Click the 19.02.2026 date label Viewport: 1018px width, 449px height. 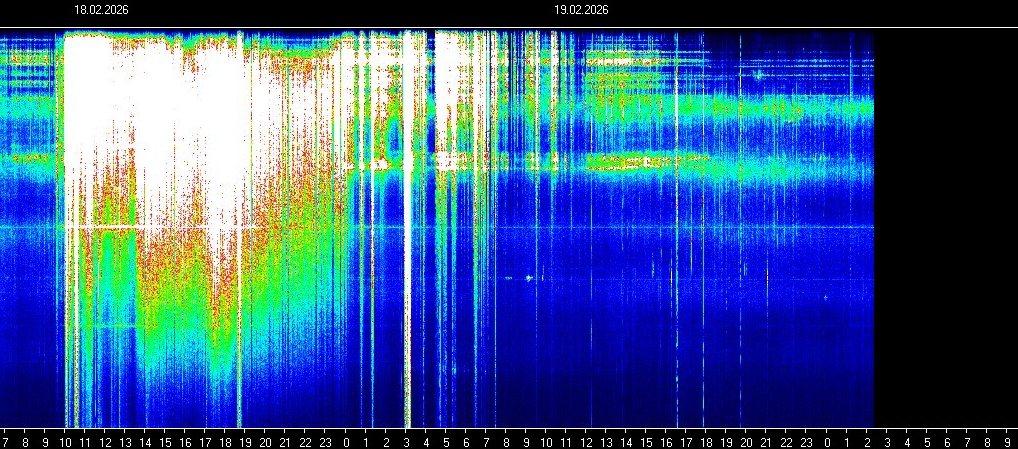point(581,10)
